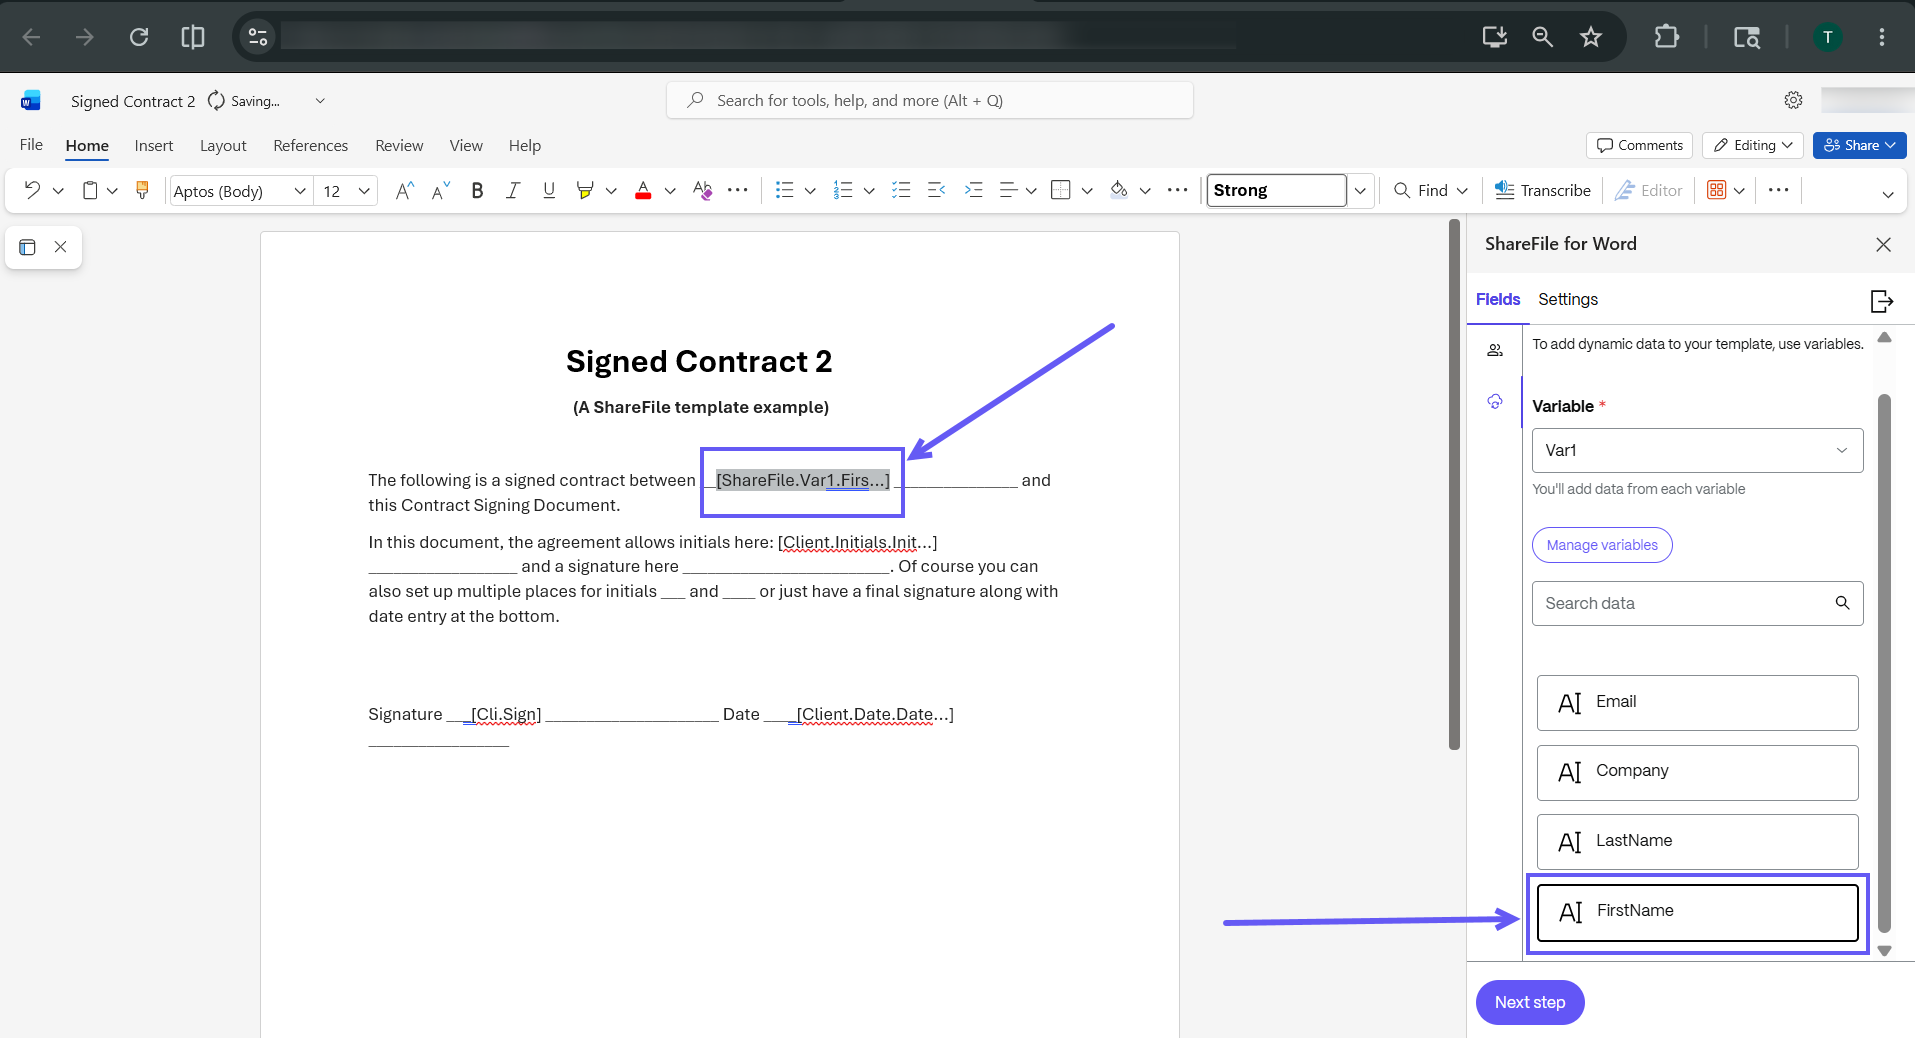This screenshot has height=1038, width=1915.
Task: Decrease font size with Shrink Font
Action: pos(440,190)
